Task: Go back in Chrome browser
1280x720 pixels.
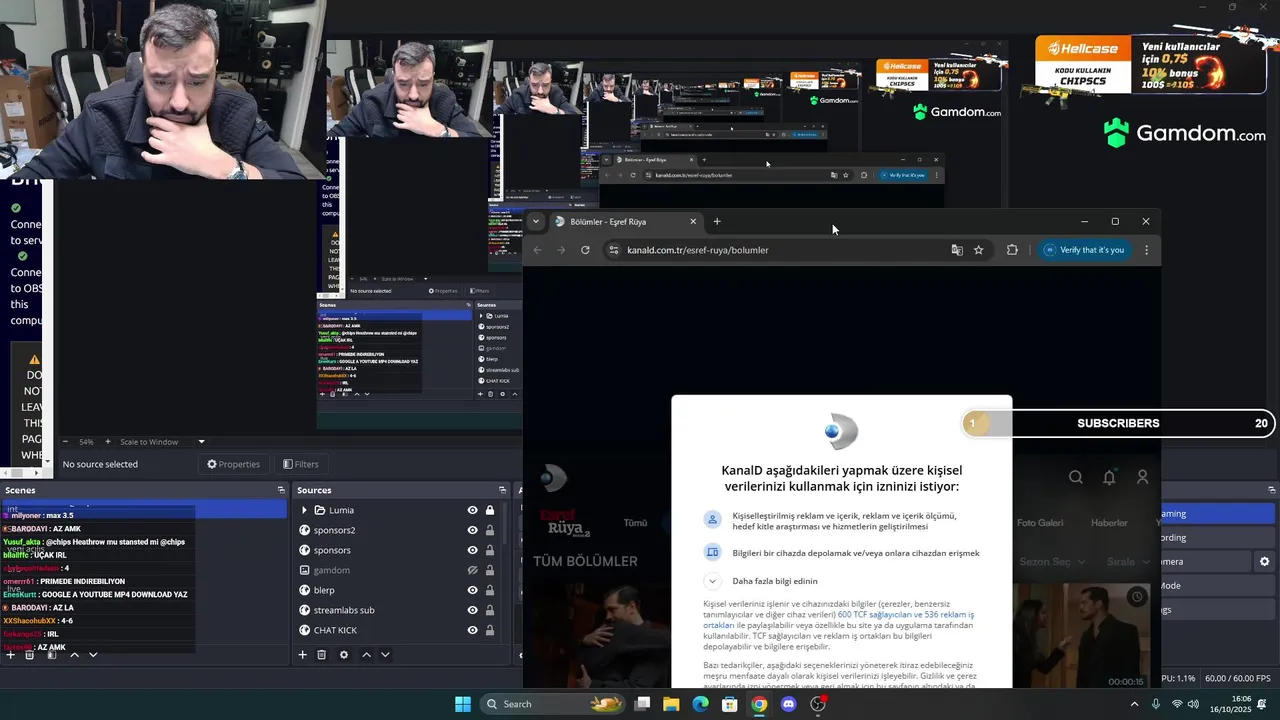Action: click(537, 250)
